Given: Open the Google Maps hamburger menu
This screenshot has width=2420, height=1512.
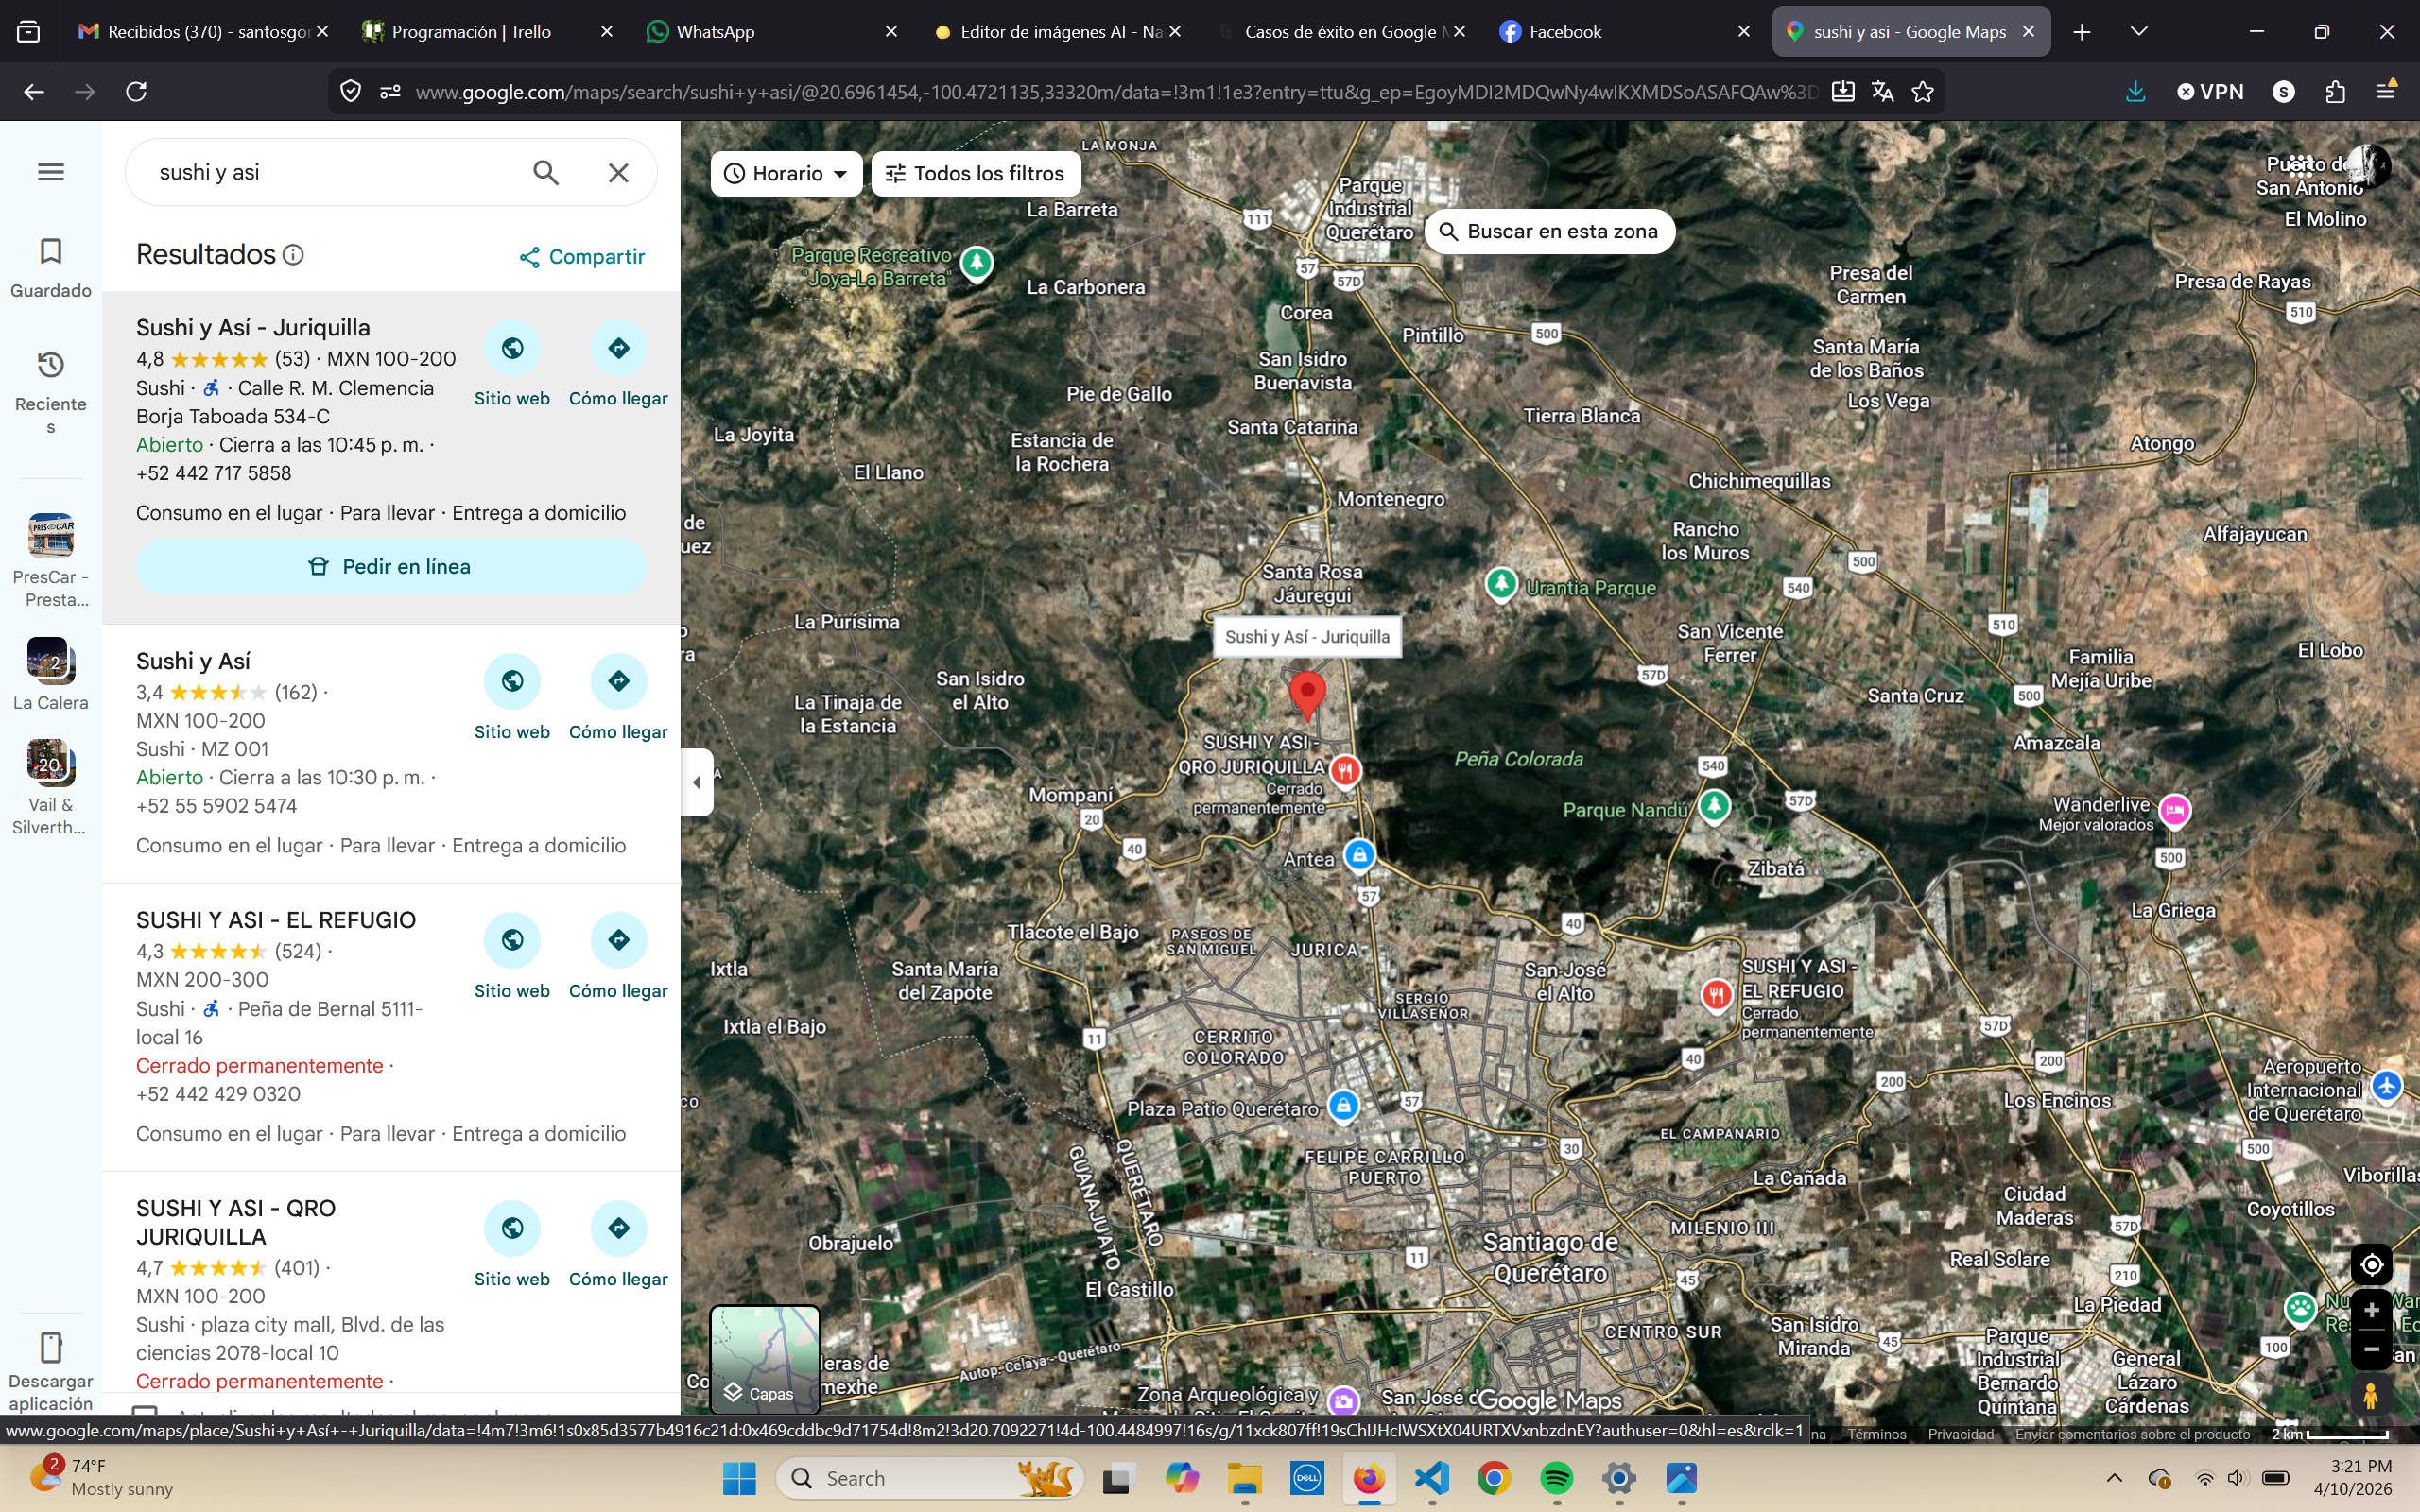Looking at the screenshot, I should coord(50,171).
